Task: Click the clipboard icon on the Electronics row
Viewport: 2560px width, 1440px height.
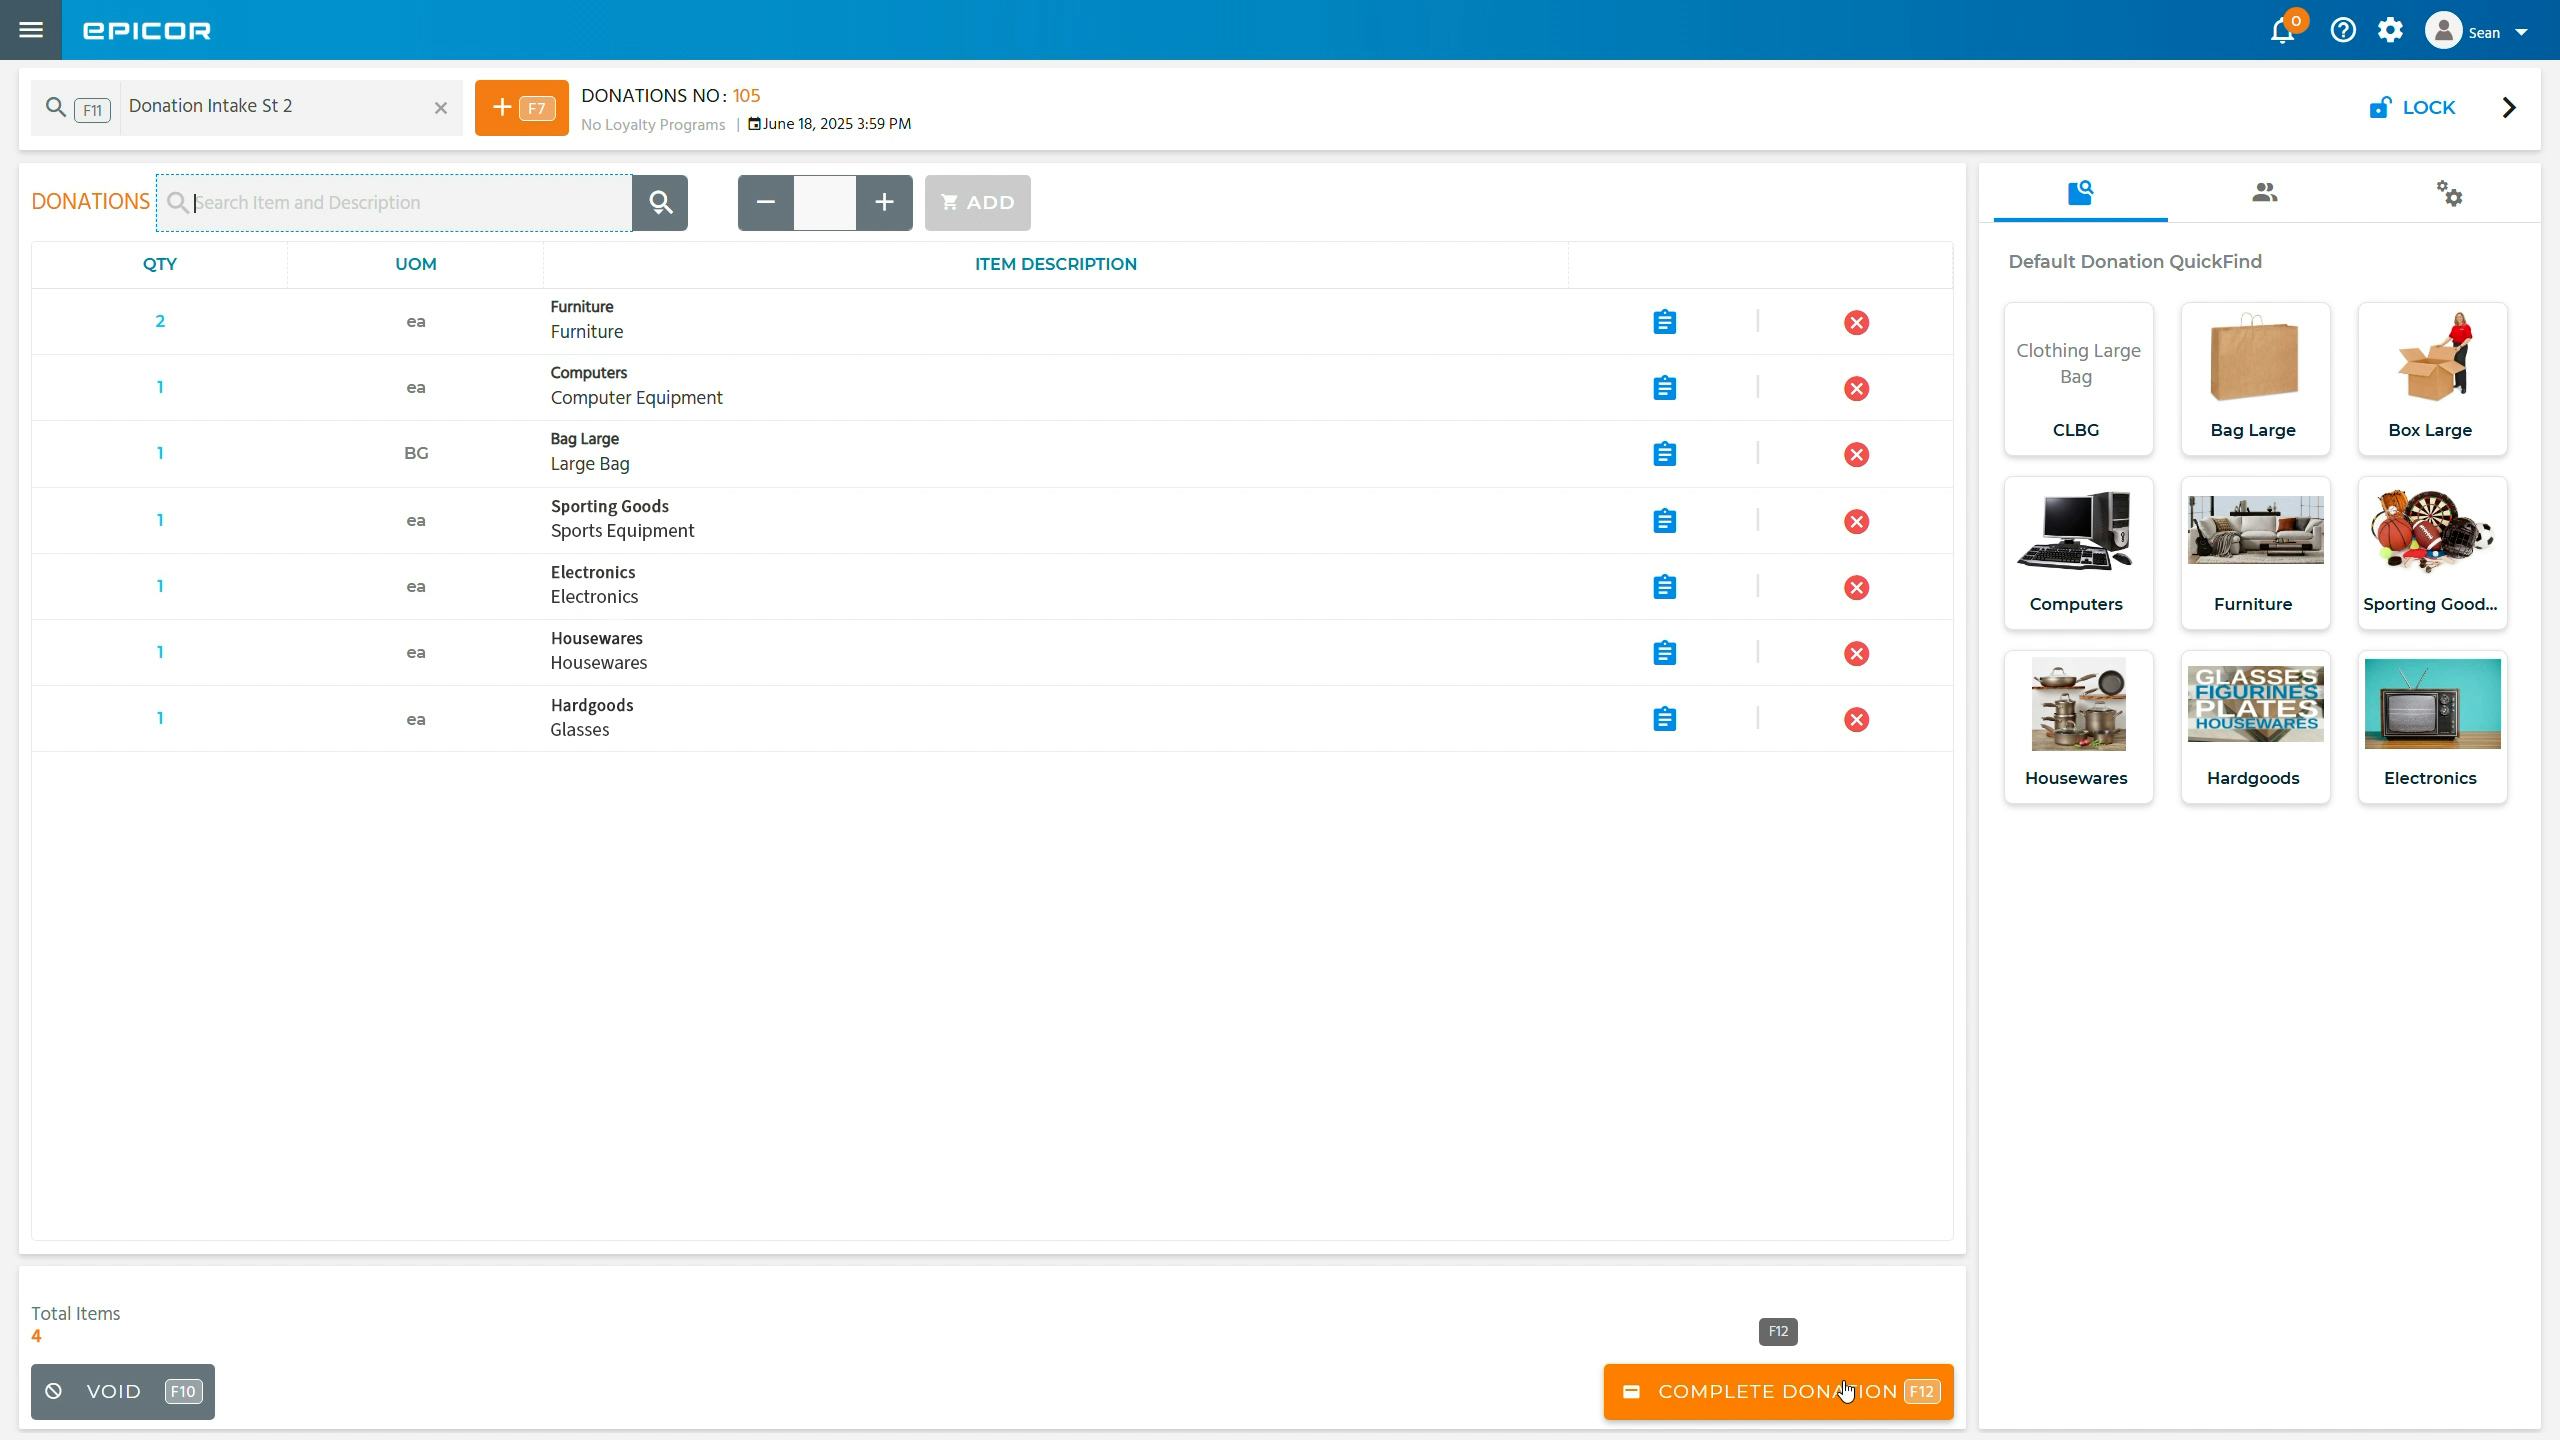Action: click(1663, 587)
